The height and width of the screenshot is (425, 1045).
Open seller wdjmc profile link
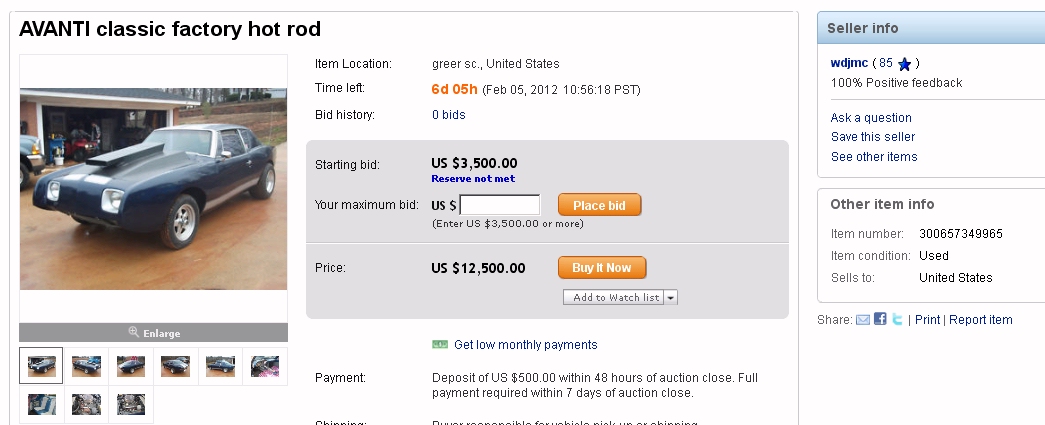(x=849, y=63)
